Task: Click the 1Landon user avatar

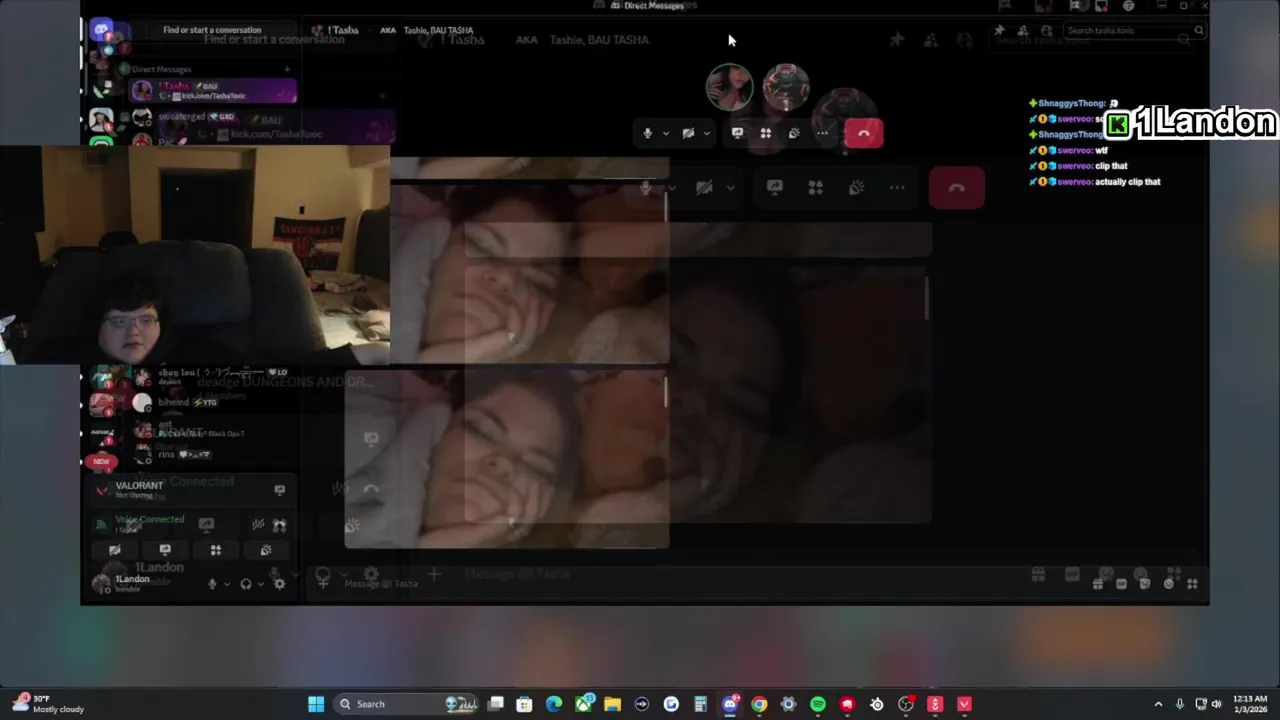Action: (x=100, y=584)
